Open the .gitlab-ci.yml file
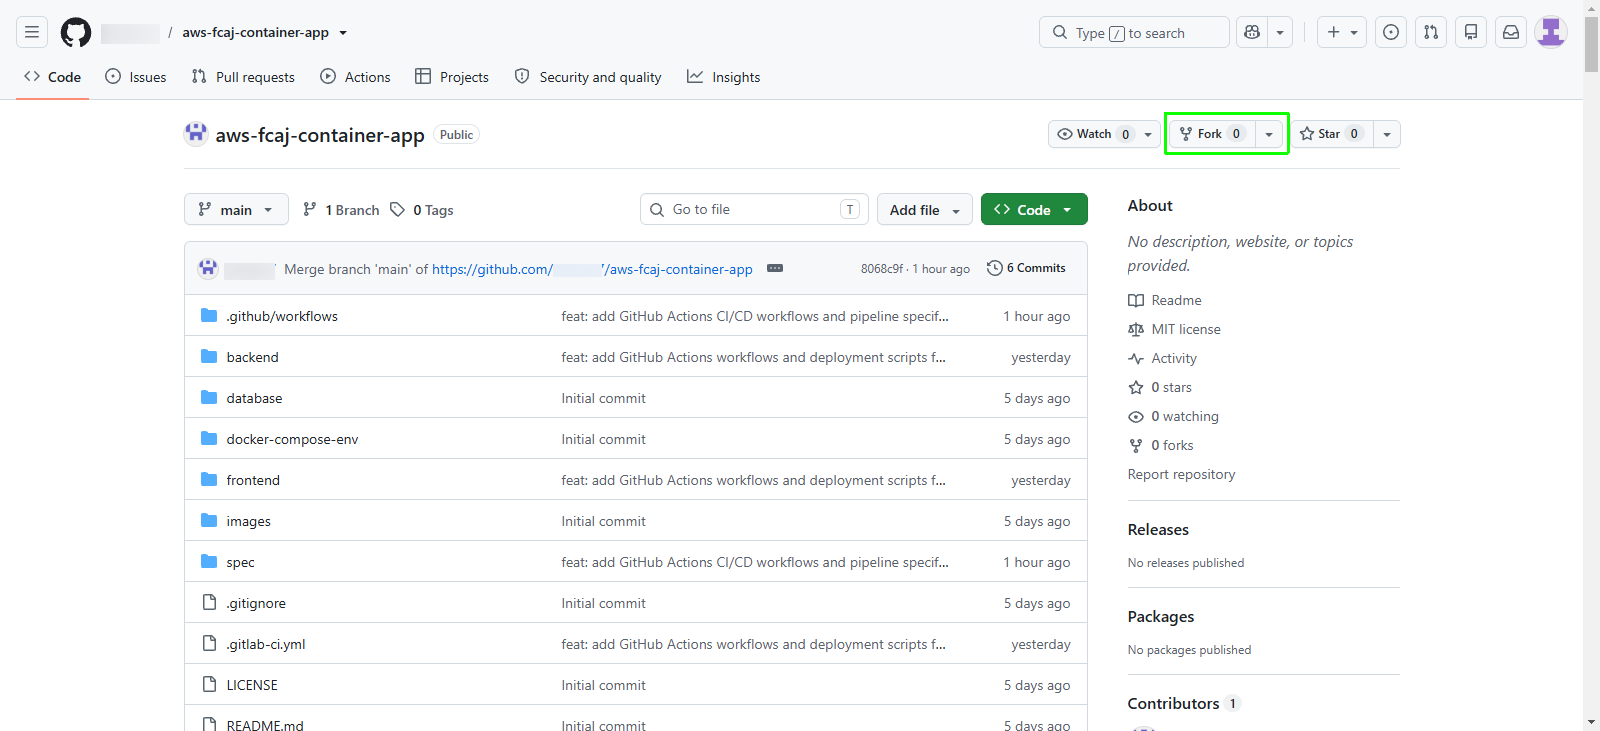Viewport: 1600px width, 731px height. [266, 644]
